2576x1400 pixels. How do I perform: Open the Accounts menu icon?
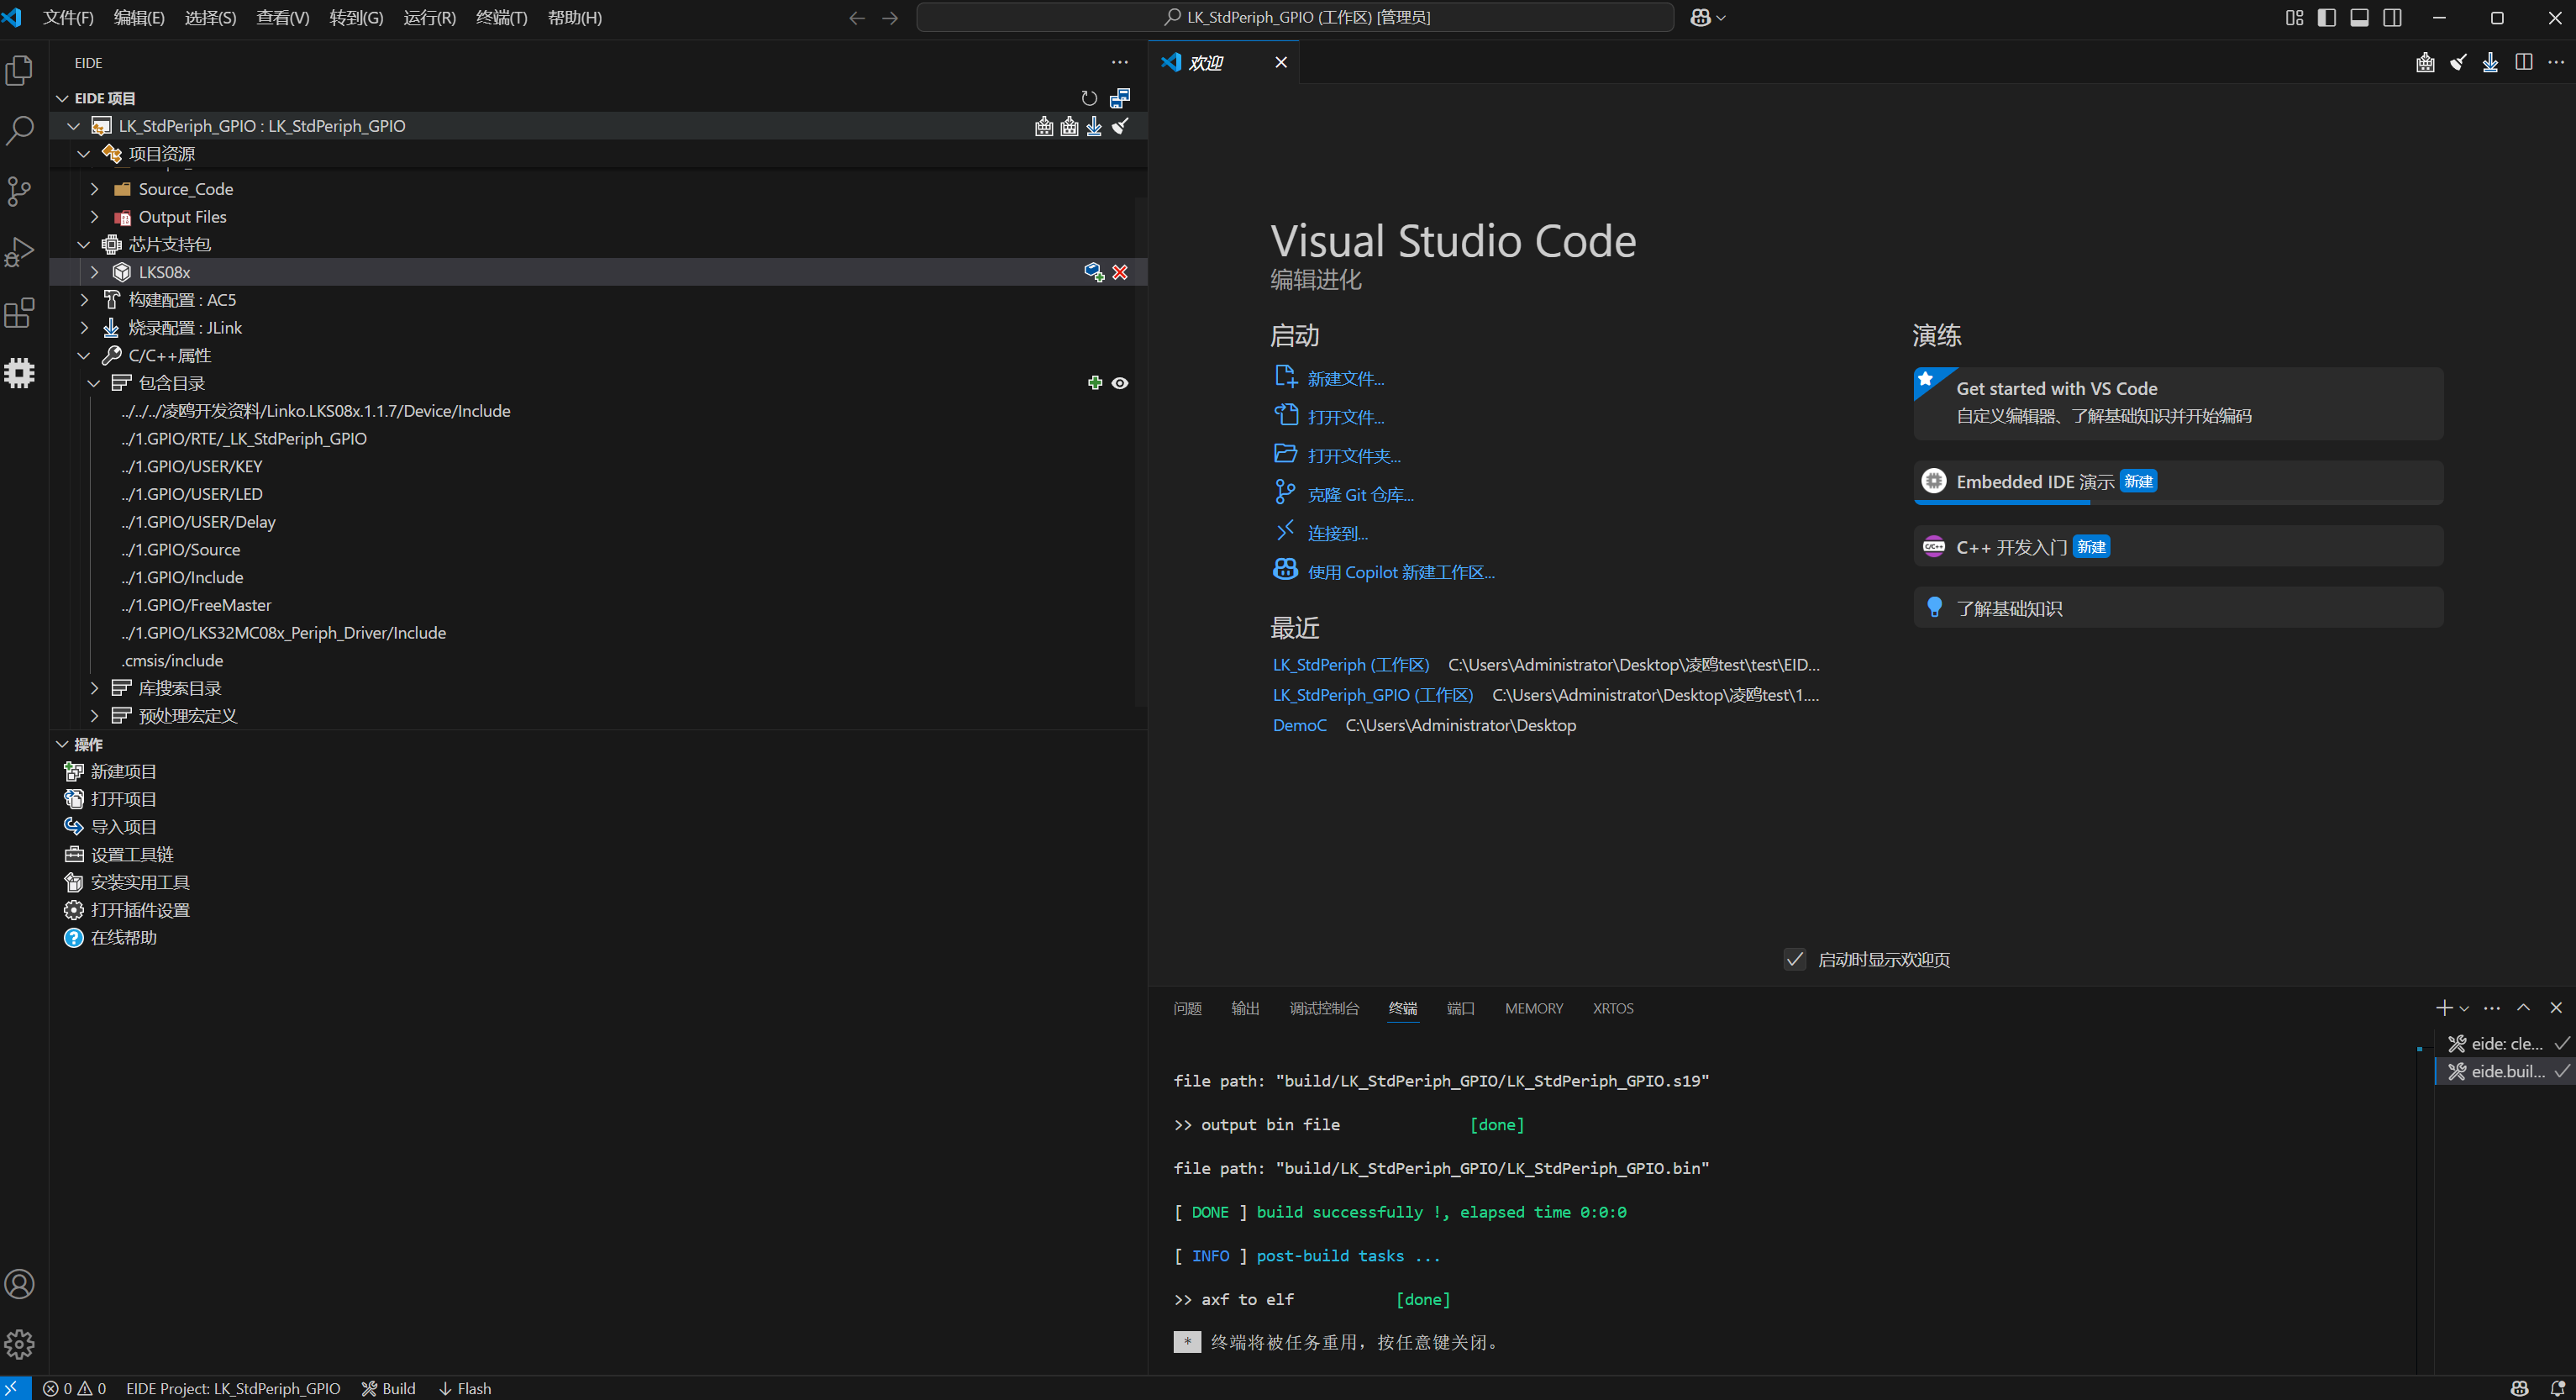click(x=20, y=1284)
